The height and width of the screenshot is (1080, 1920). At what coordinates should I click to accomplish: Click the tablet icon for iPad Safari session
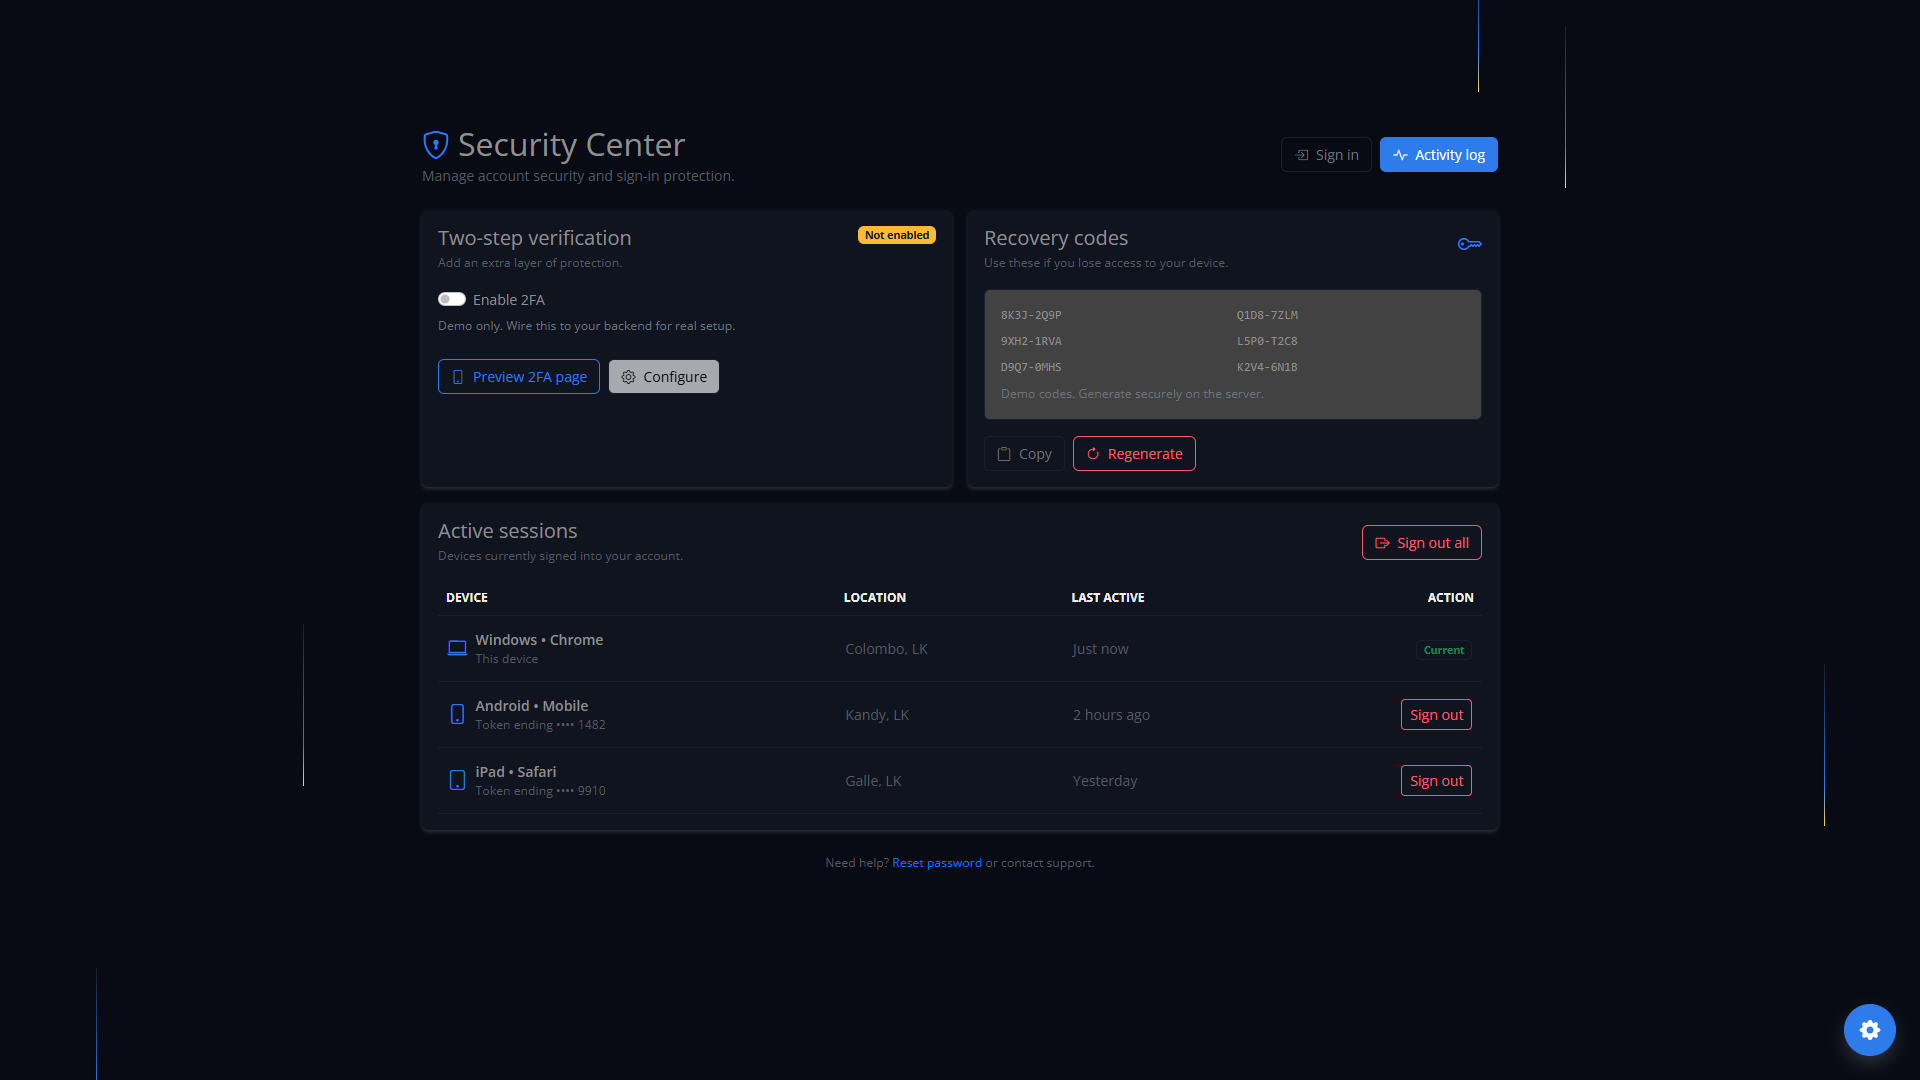click(x=457, y=780)
